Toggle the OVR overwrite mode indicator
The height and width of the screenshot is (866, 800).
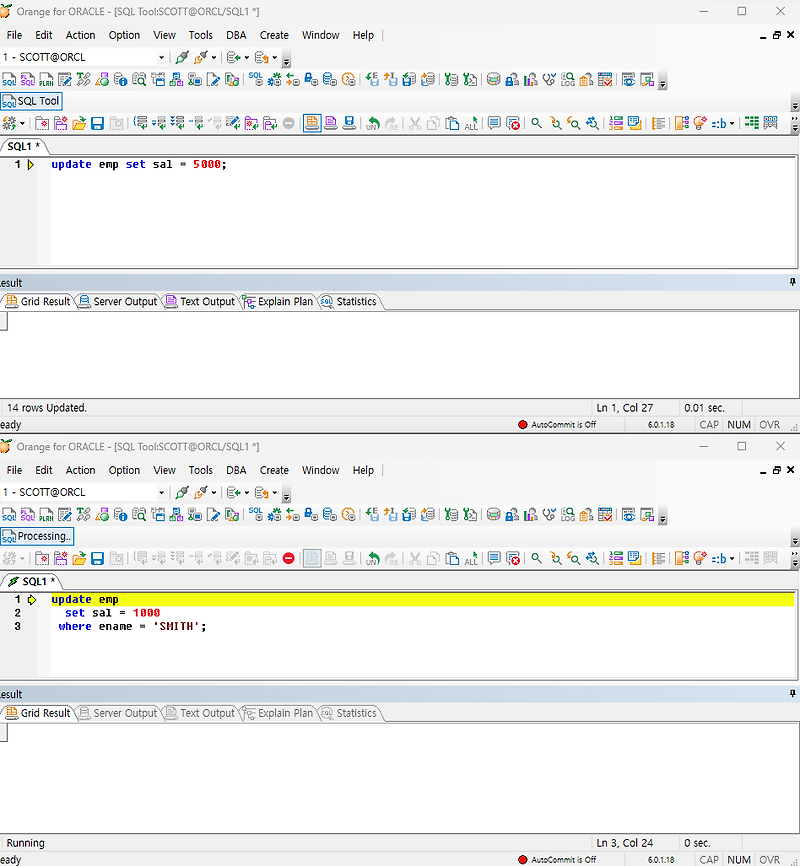pyautogui.click(x=770, y=424)
